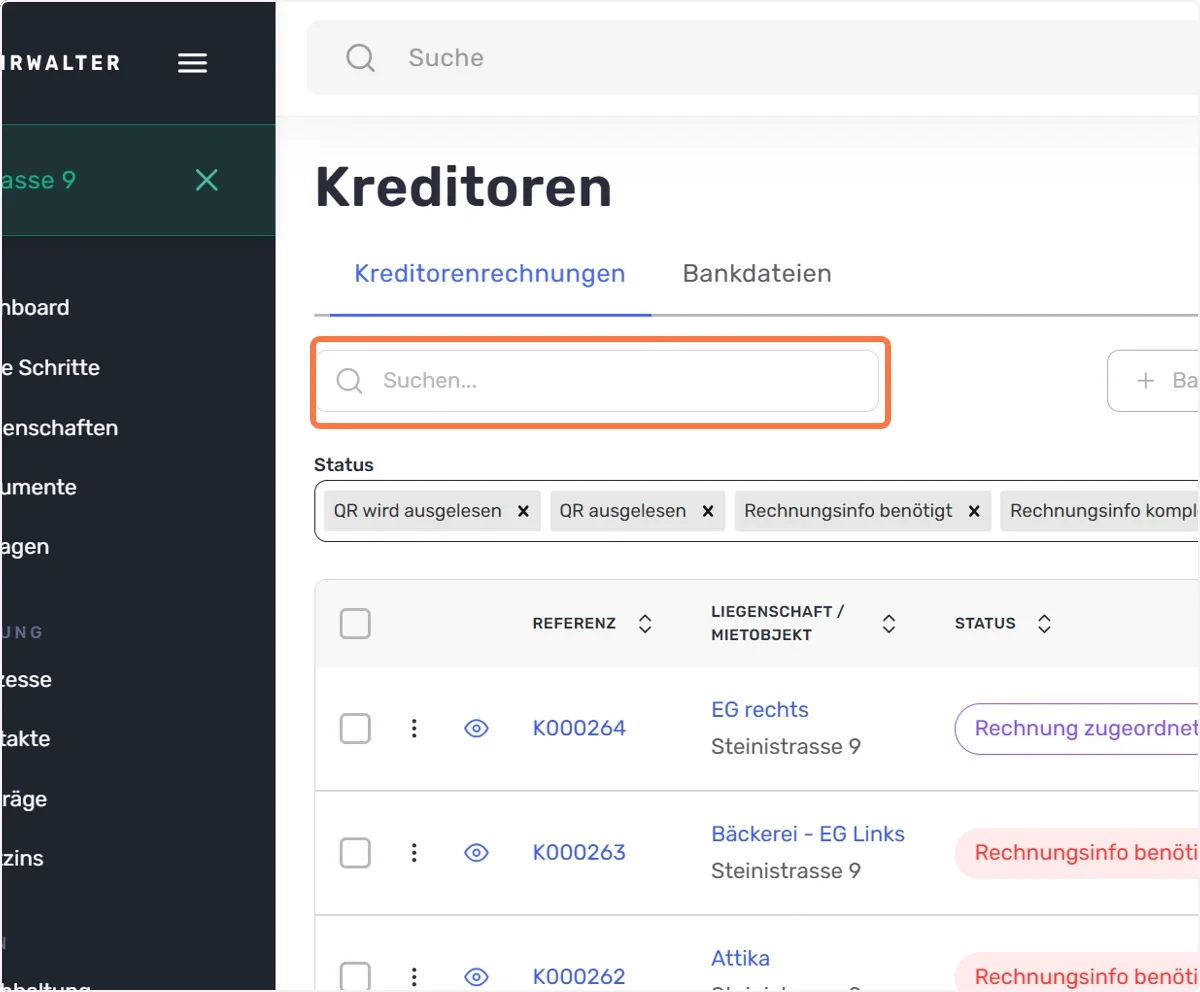1200x992 pixels.
Task: Switch to the Kreditorenrechnungen tab
Action: (x=490, y=274)
